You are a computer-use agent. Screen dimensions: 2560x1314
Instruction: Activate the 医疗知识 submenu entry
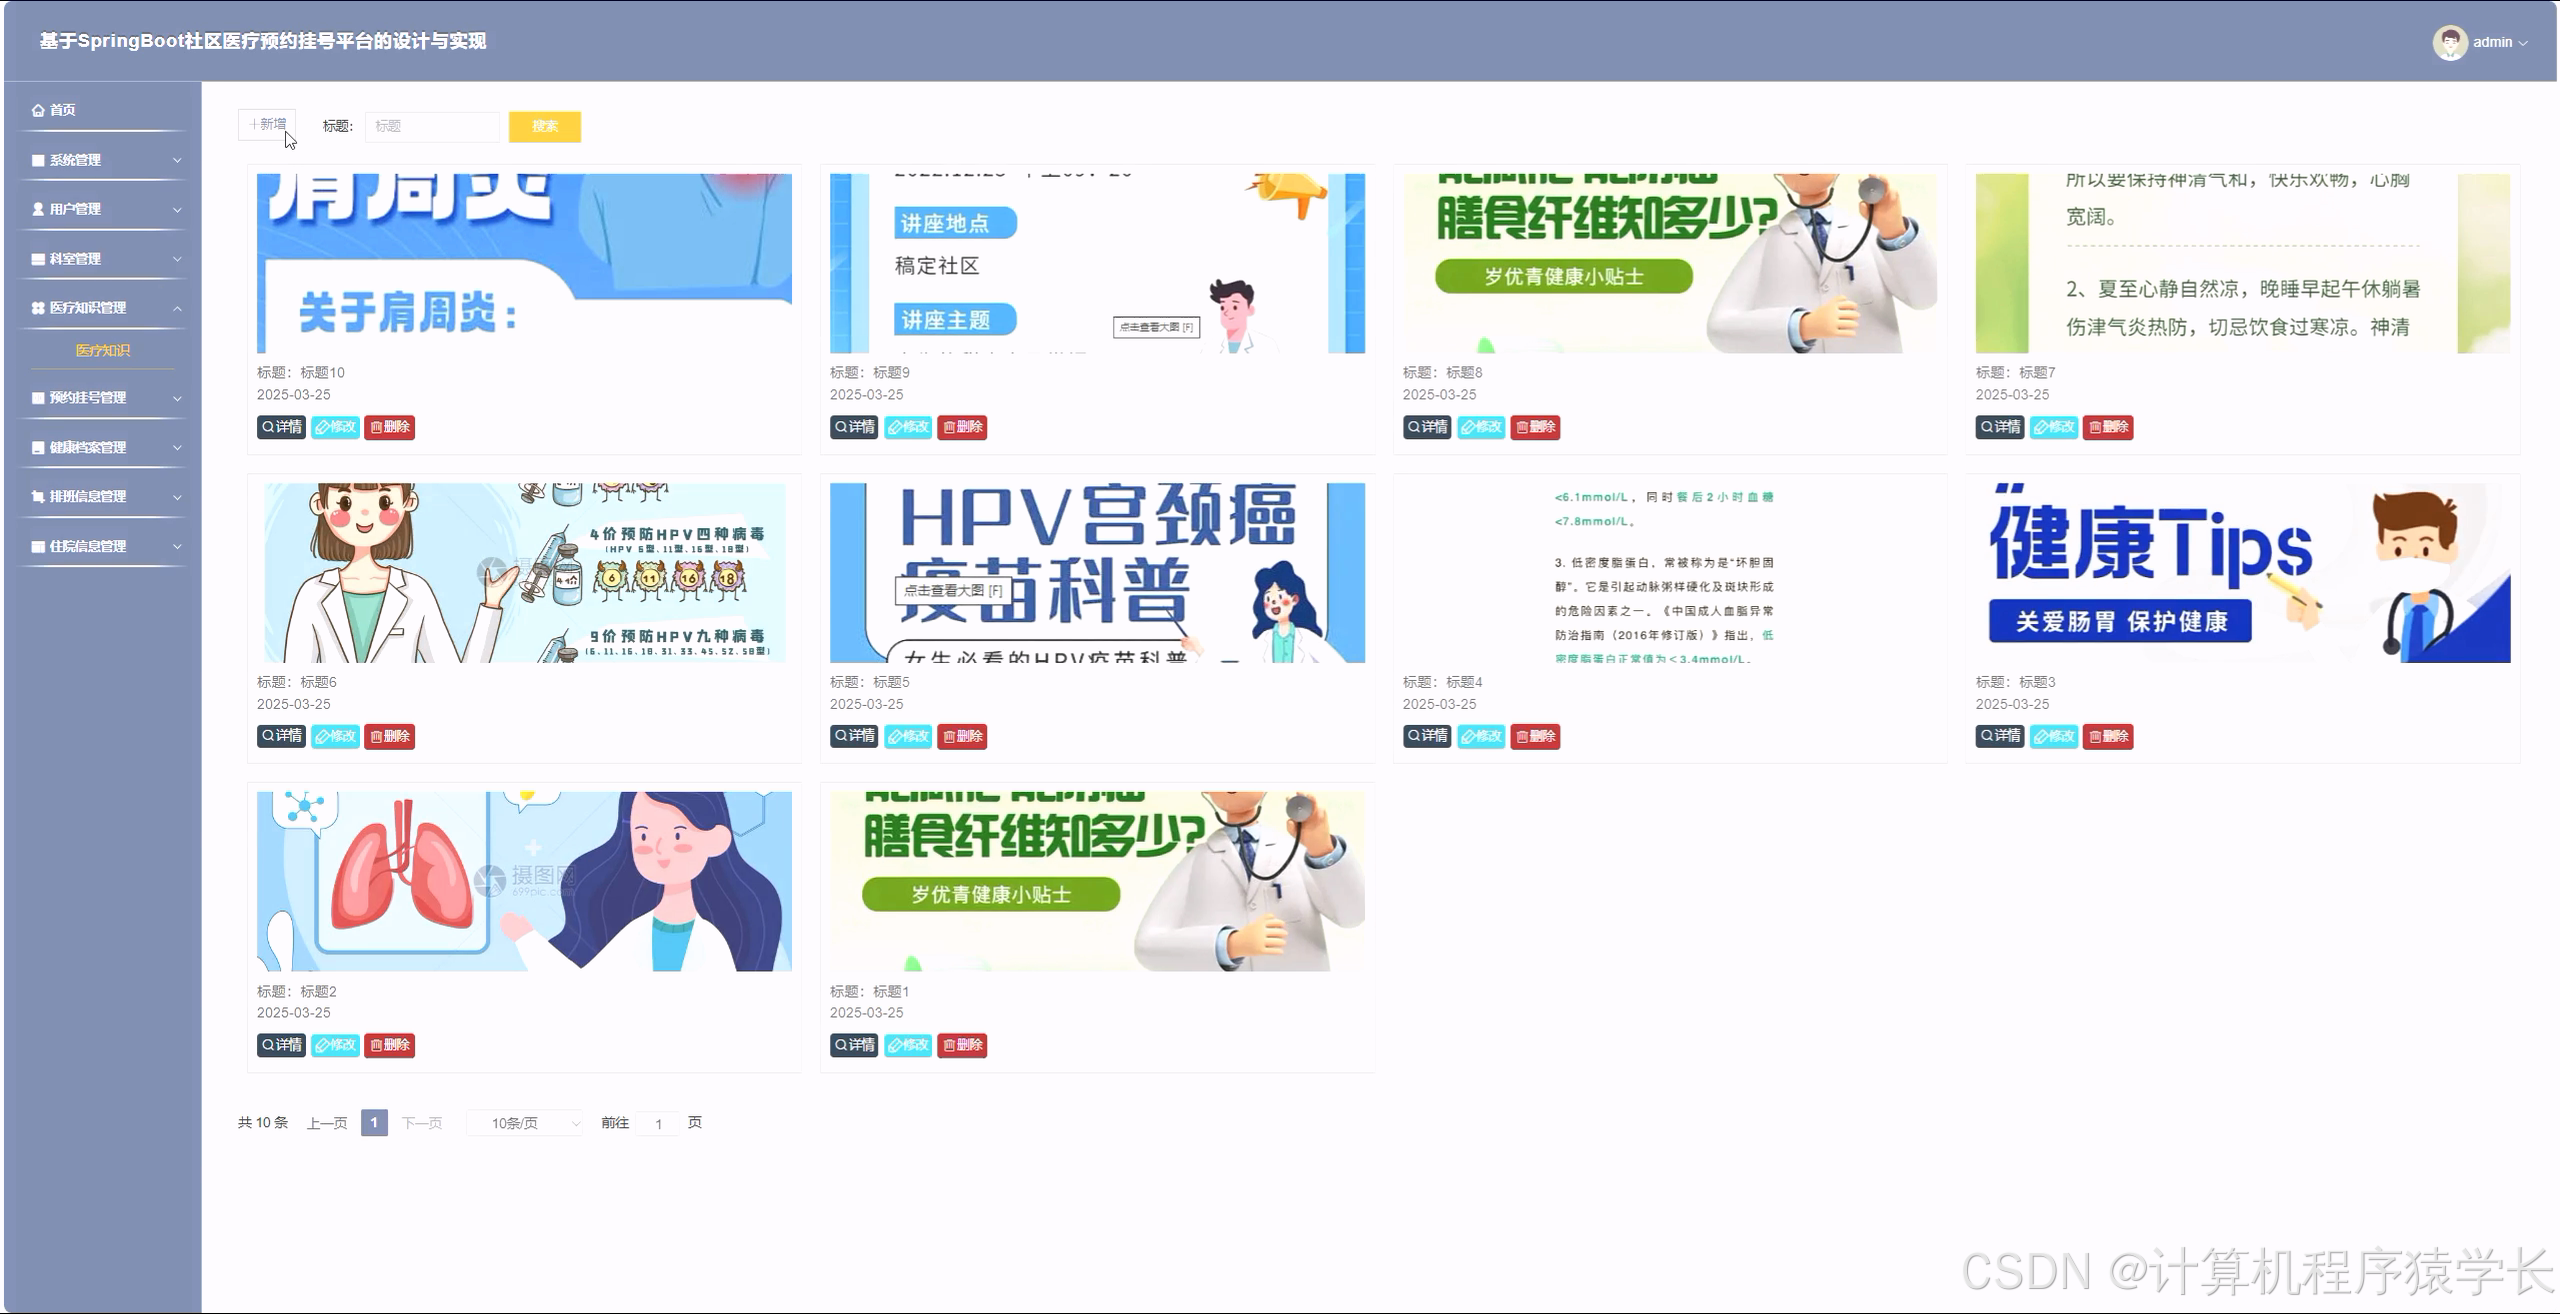[x=103, y=350]
